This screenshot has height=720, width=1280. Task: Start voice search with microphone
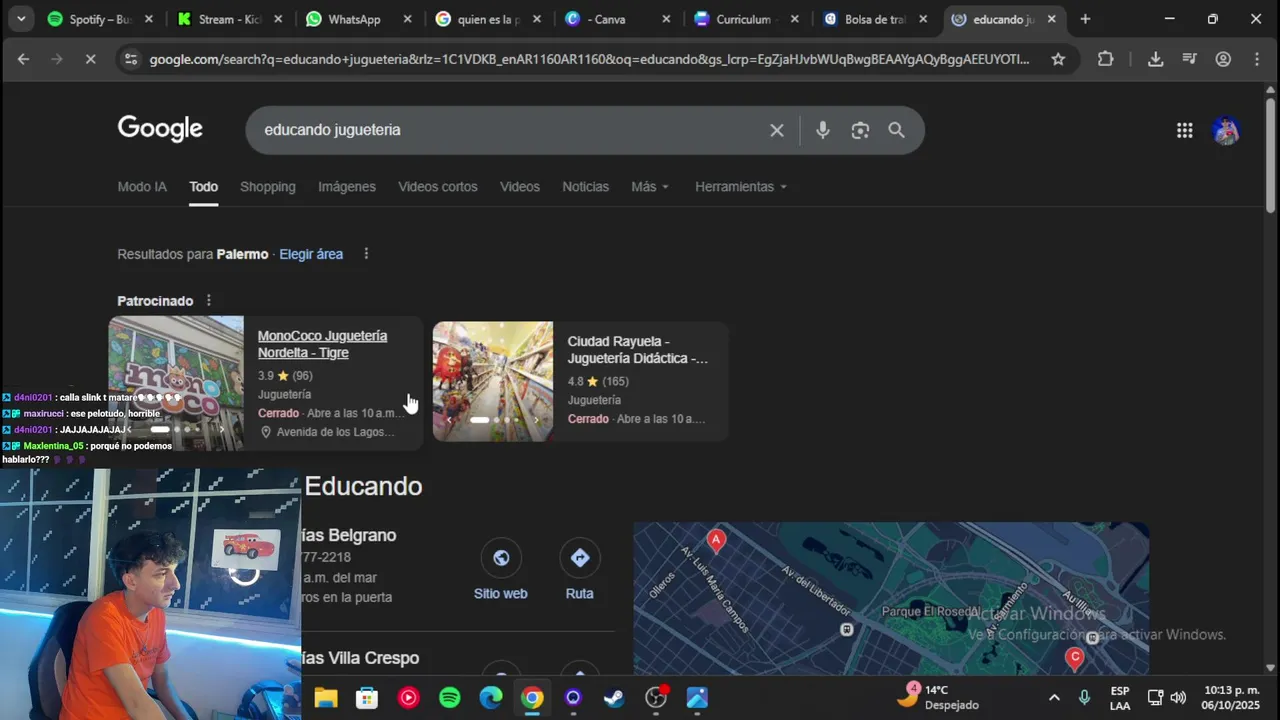[x=822, y=130]
